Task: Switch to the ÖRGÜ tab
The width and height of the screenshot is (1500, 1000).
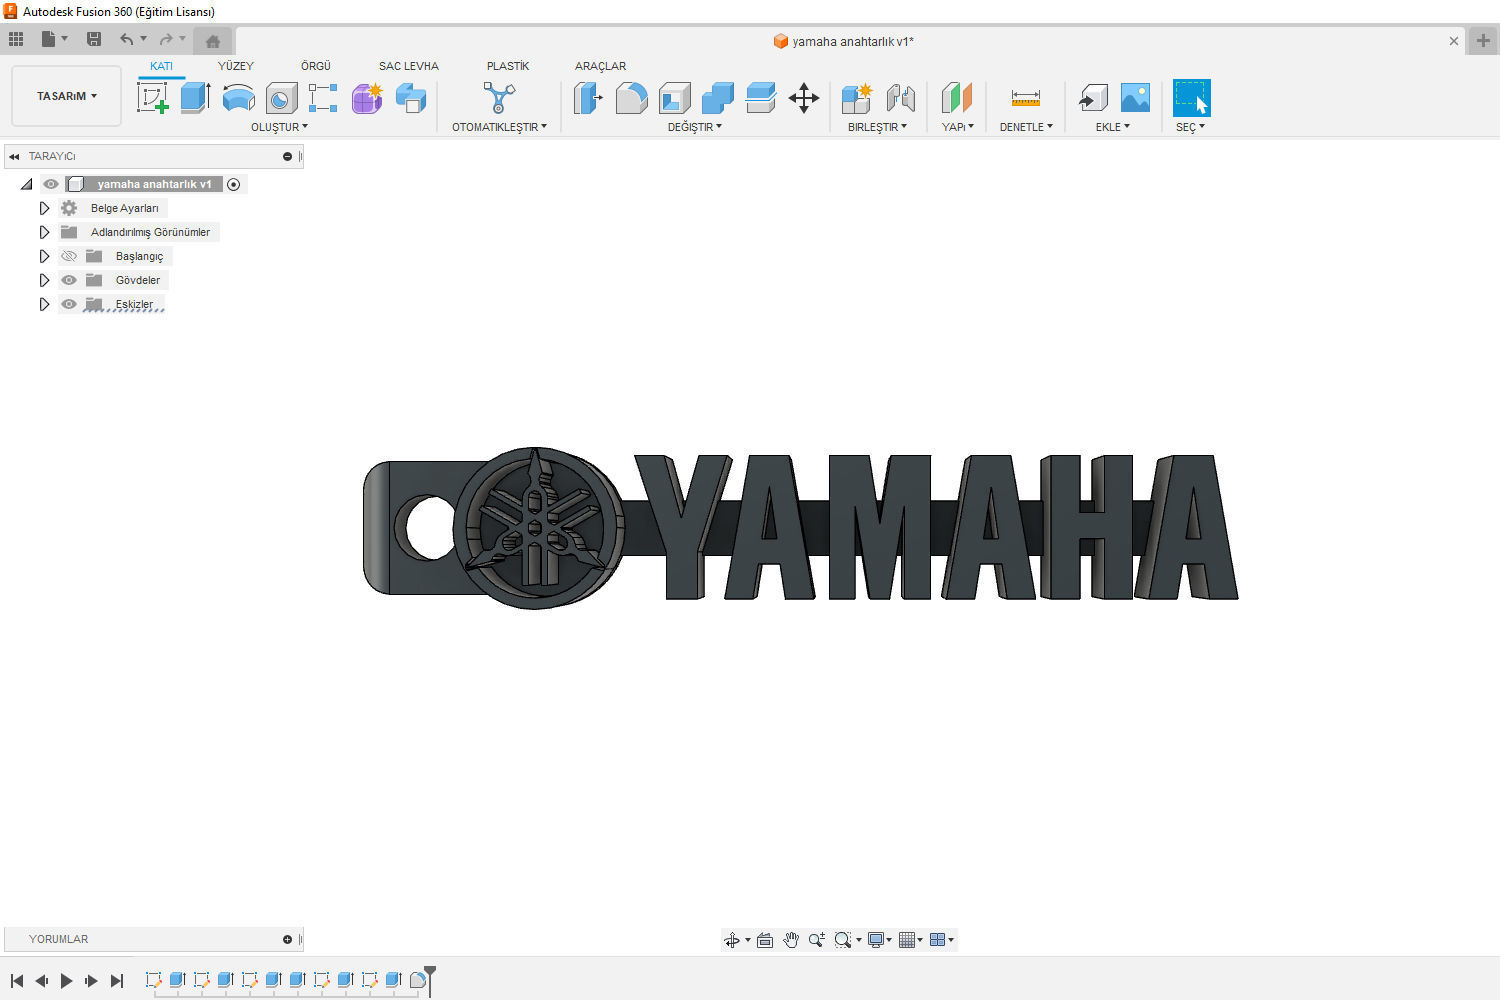Action: pos(316,66)
